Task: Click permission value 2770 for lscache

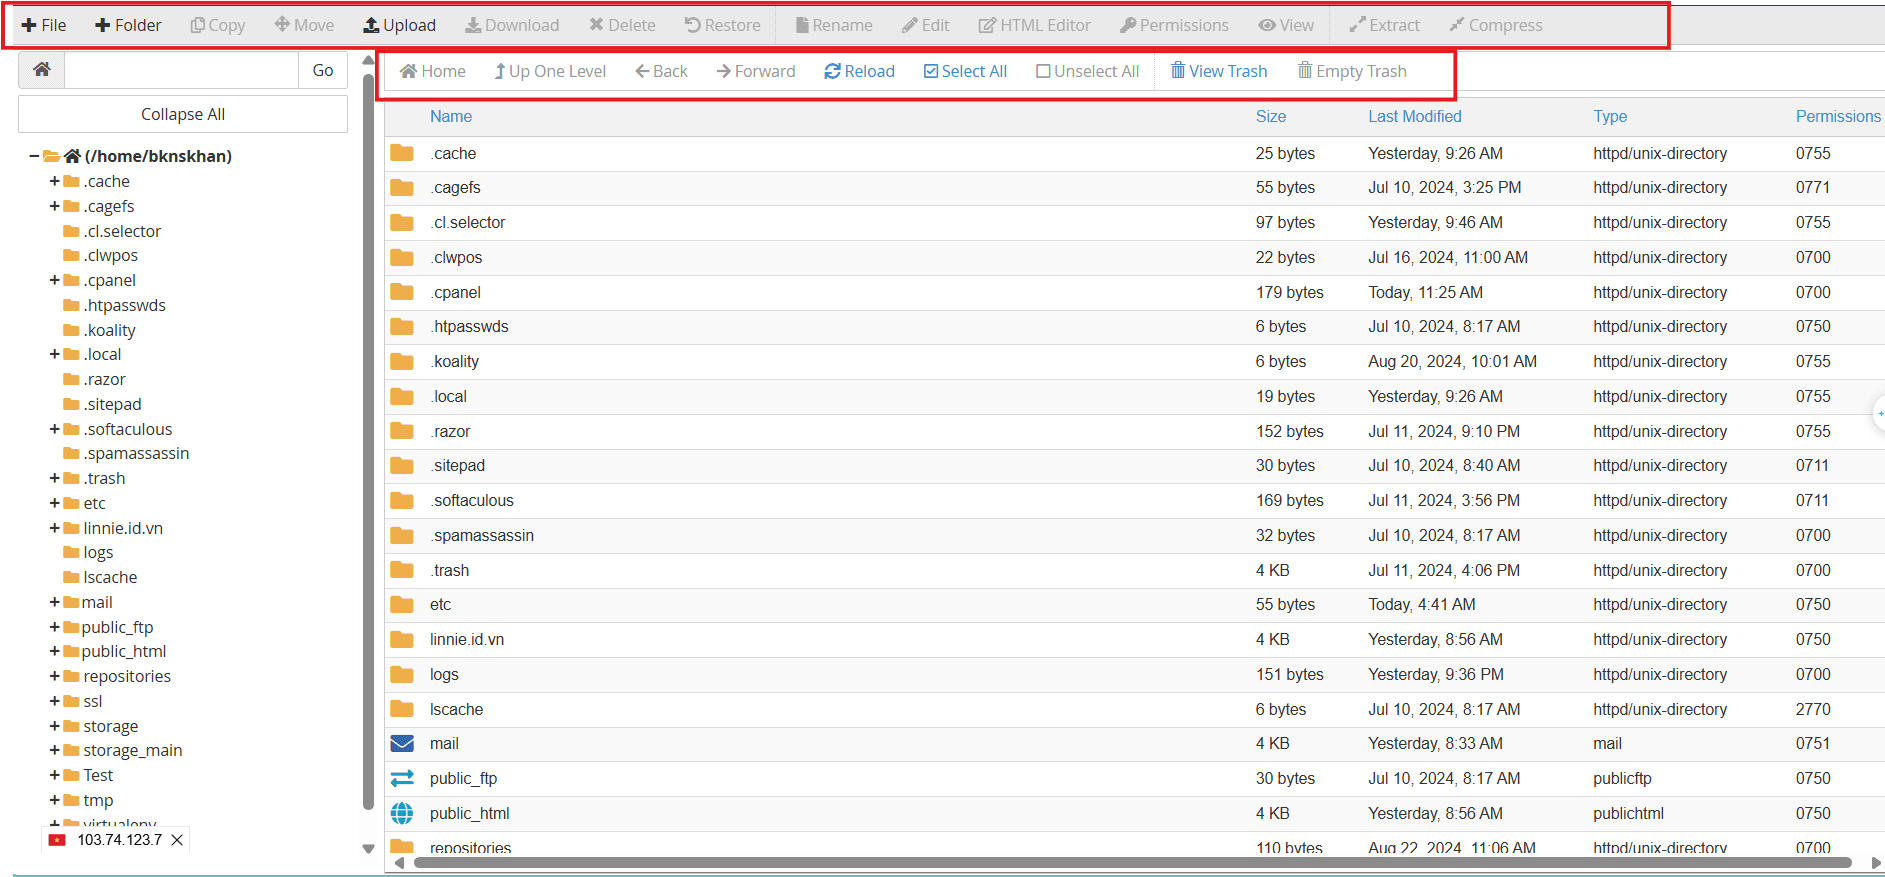Action: point(1813,709)
